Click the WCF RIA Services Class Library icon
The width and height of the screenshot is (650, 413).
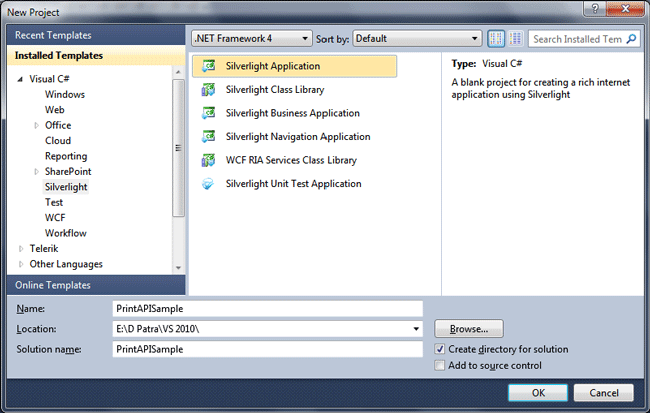coord(208,160)
